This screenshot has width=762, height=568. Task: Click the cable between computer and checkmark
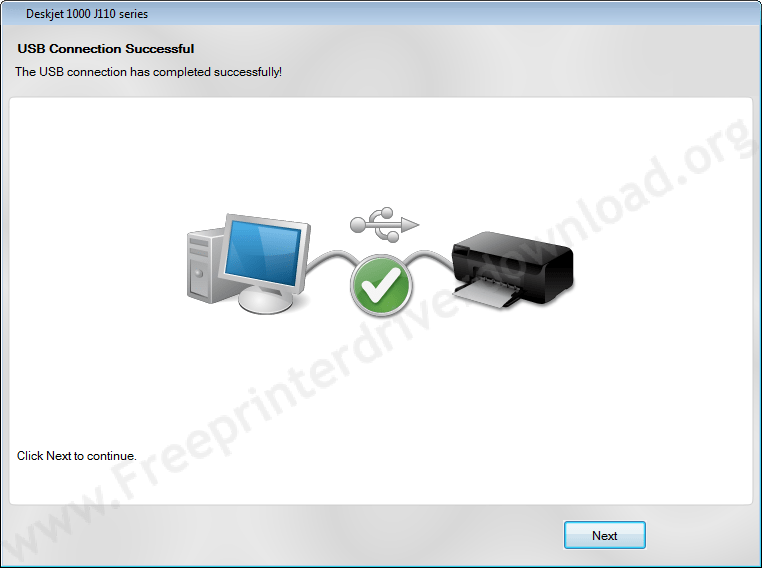[x=329, y=261]
